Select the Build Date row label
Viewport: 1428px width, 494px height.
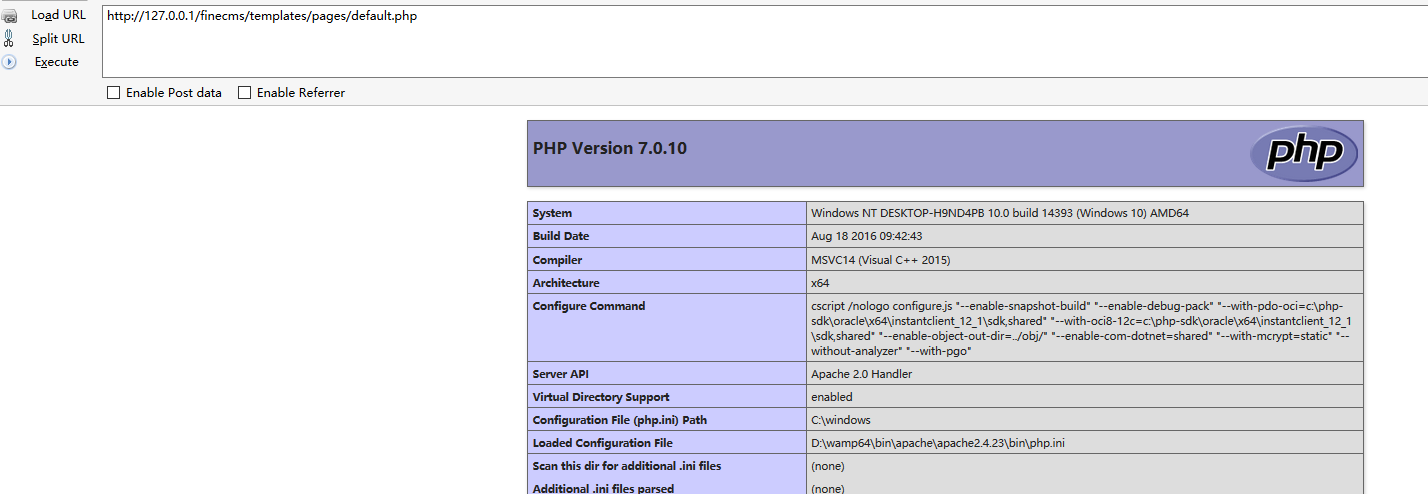[561, 236]
